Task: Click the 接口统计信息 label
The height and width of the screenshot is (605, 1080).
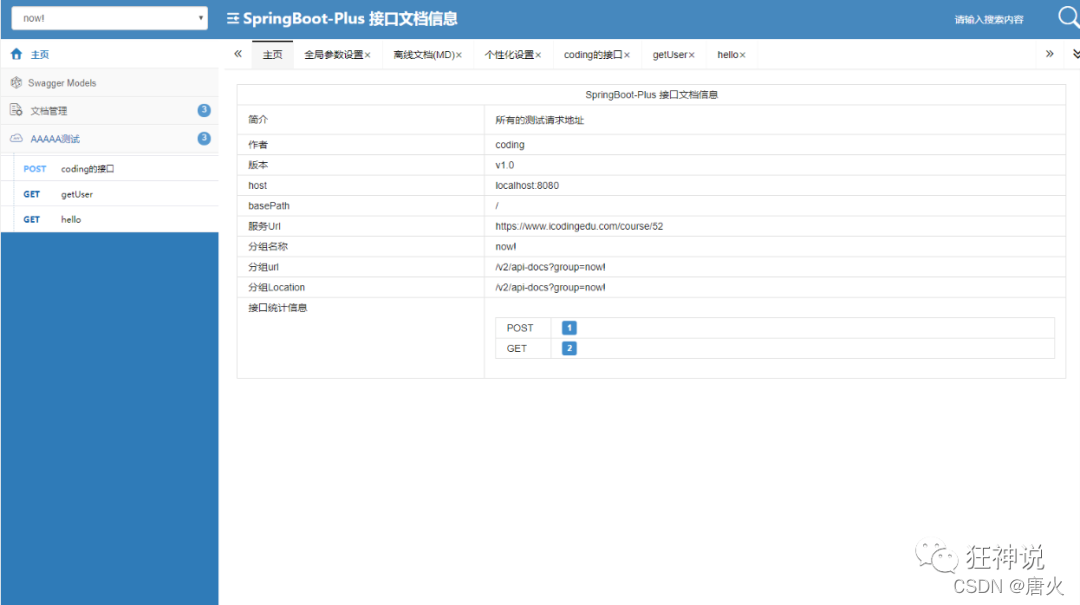Action: [x=278, y=308]
